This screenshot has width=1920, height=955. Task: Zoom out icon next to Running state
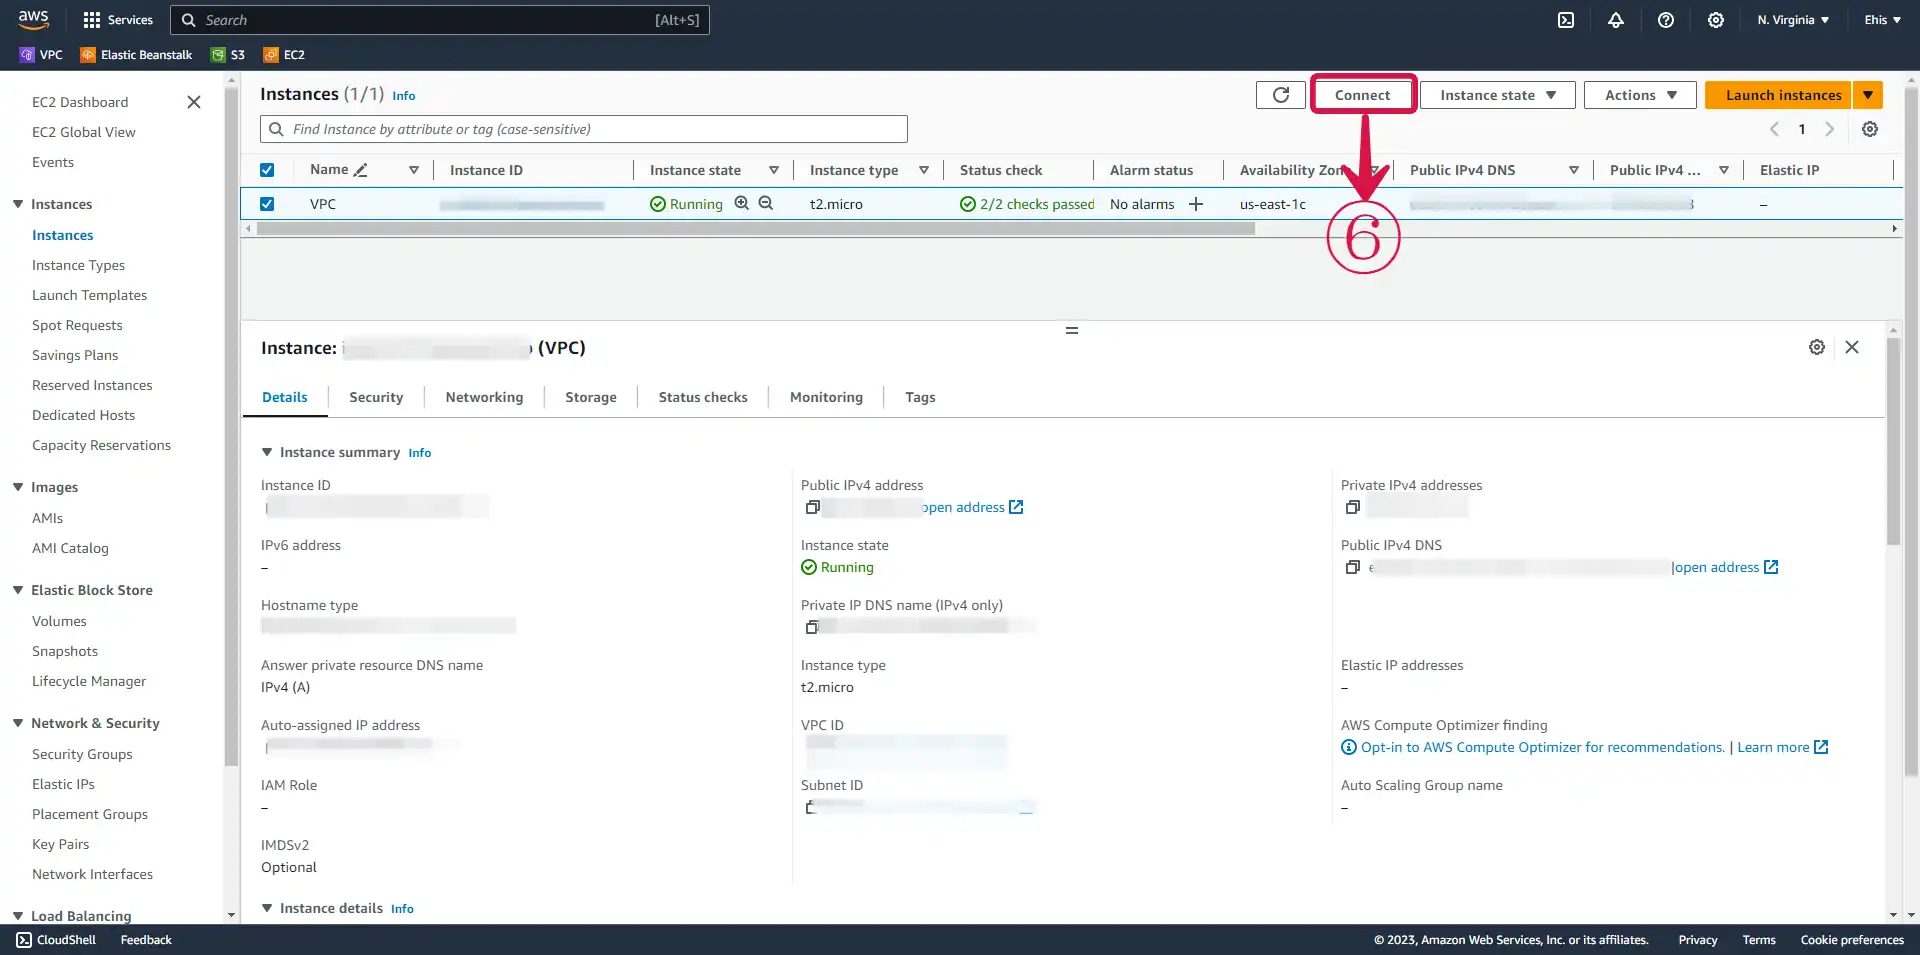pos(766,203)
